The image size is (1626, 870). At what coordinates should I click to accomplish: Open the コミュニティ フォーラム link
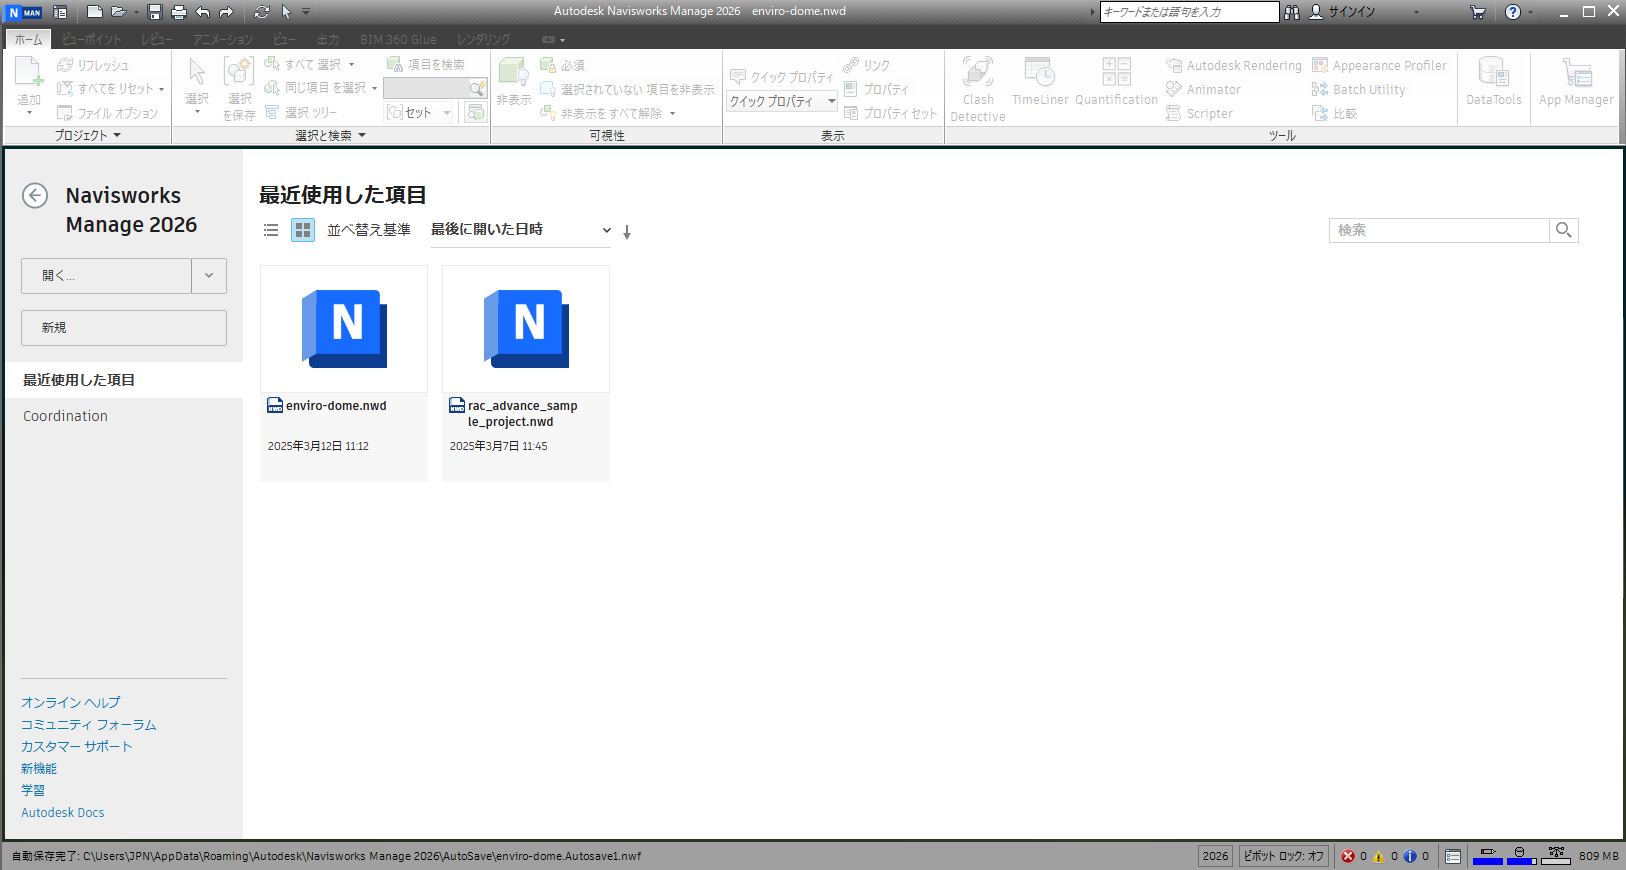(89, 724)
